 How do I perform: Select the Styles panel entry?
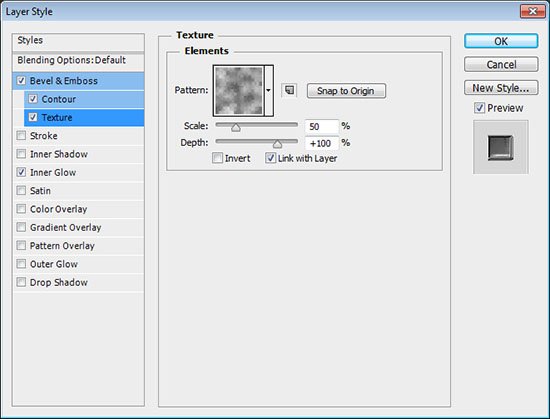[78, 42]
